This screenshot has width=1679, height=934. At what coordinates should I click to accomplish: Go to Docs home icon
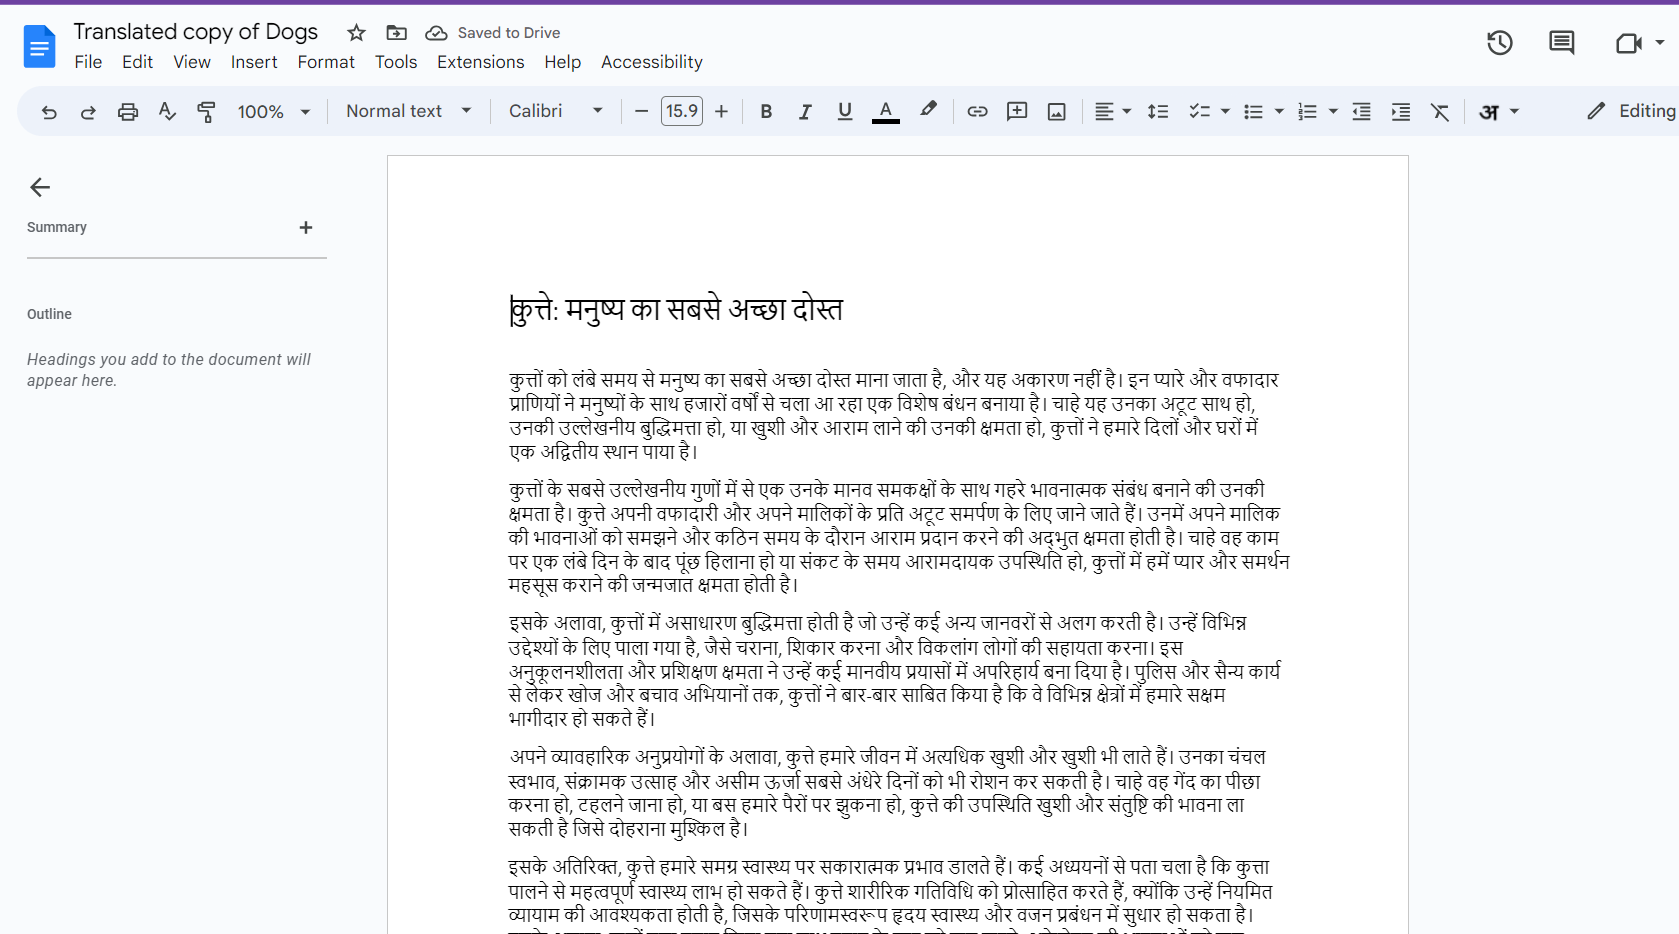click(x=39, y=46)
